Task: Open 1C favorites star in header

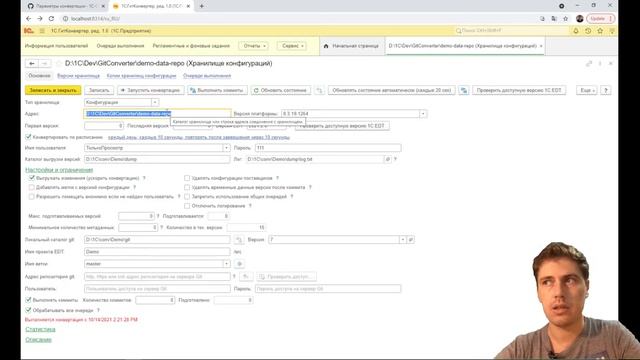Action: pos(600,31)
